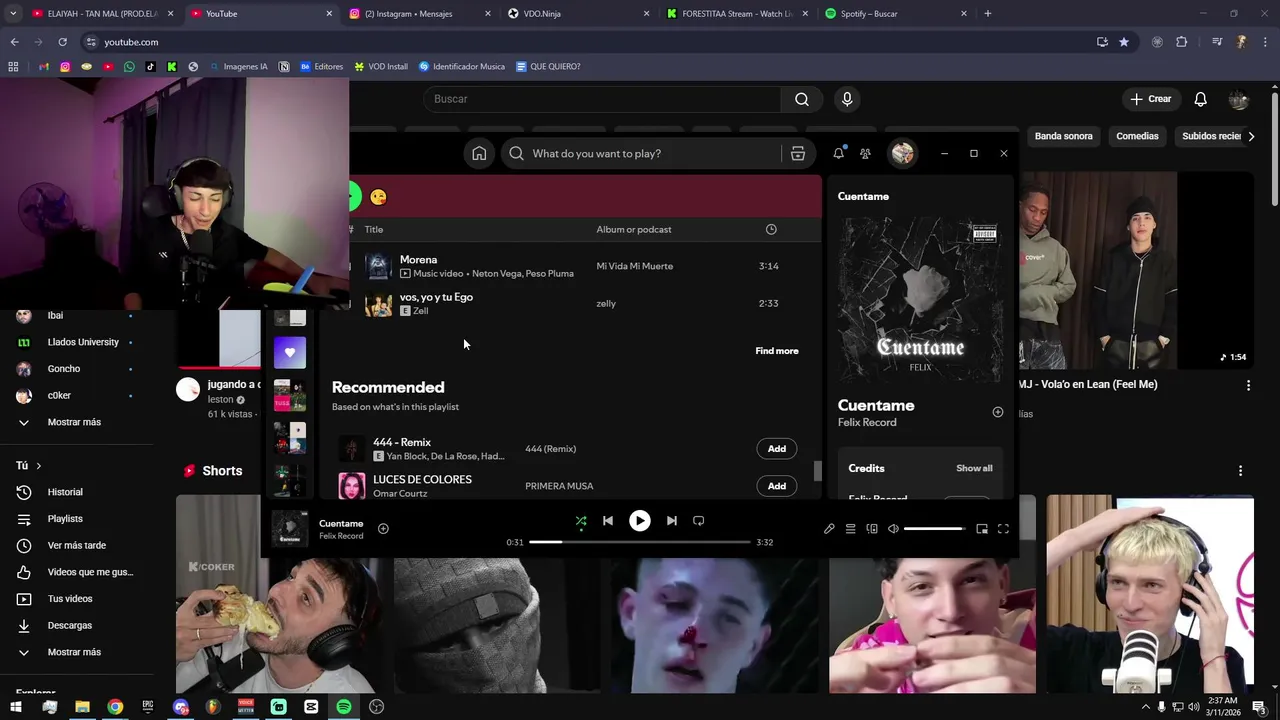Open Liked Songs heart playlist in Spotify sidebar
Image resolution: width=1280 pixels, height=720 pixels.
[x=290, y=352]
